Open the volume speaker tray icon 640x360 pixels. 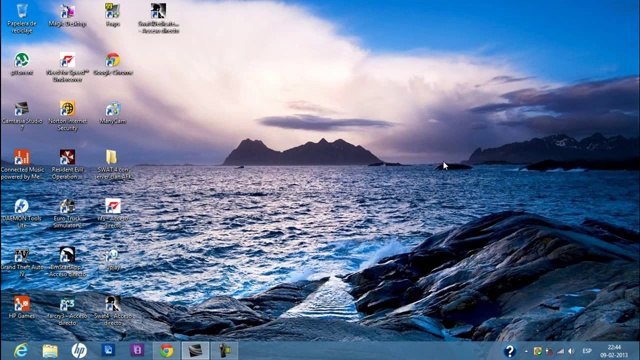click(571, 351)
